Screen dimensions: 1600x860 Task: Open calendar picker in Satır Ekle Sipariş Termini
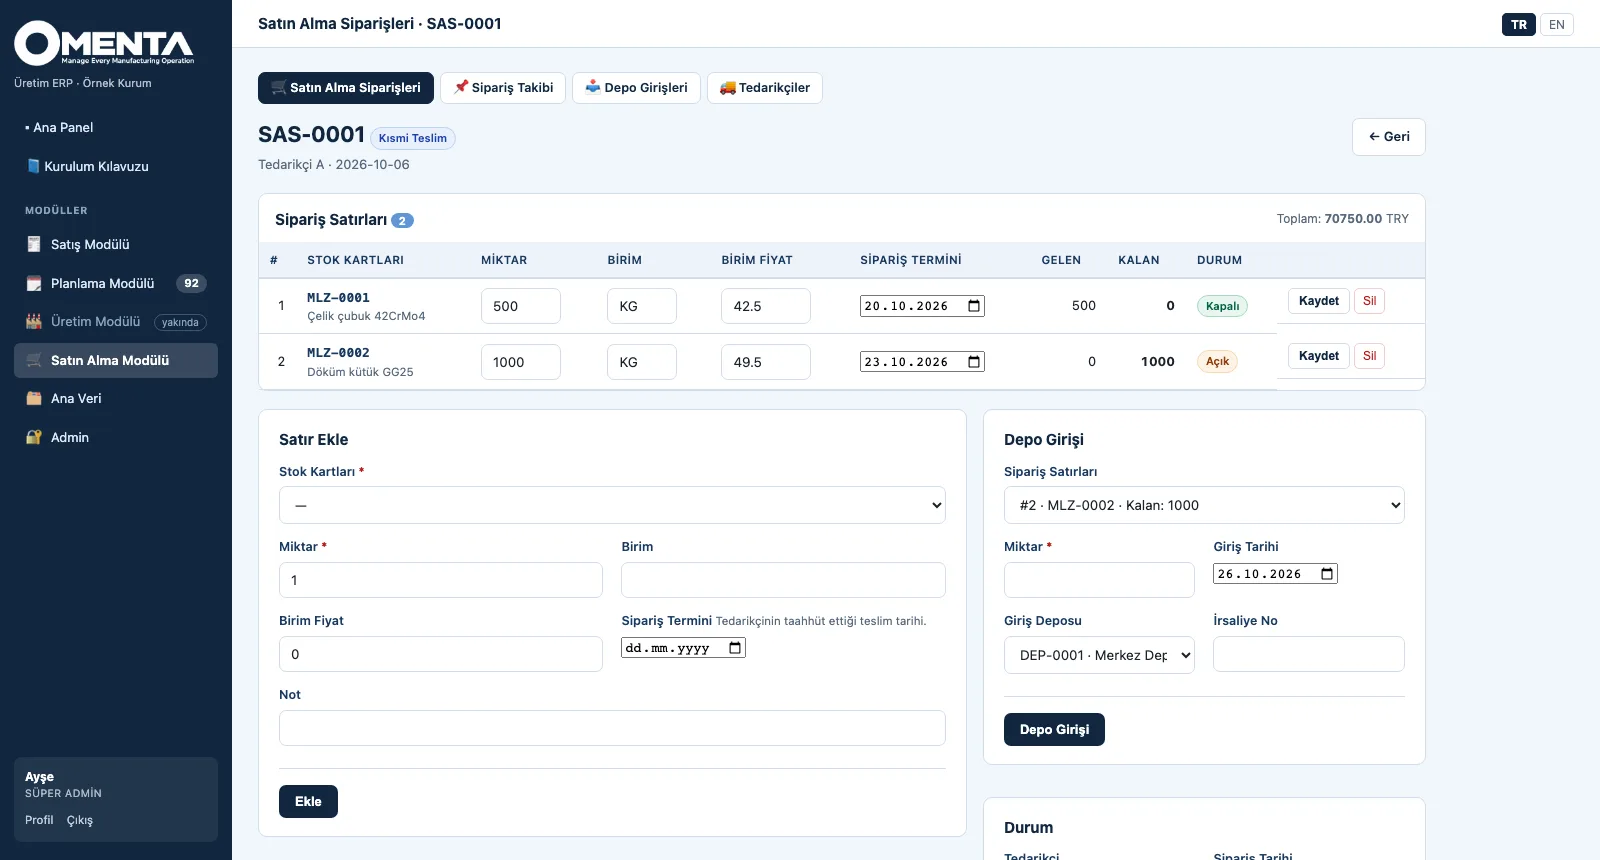coord(735,648)
